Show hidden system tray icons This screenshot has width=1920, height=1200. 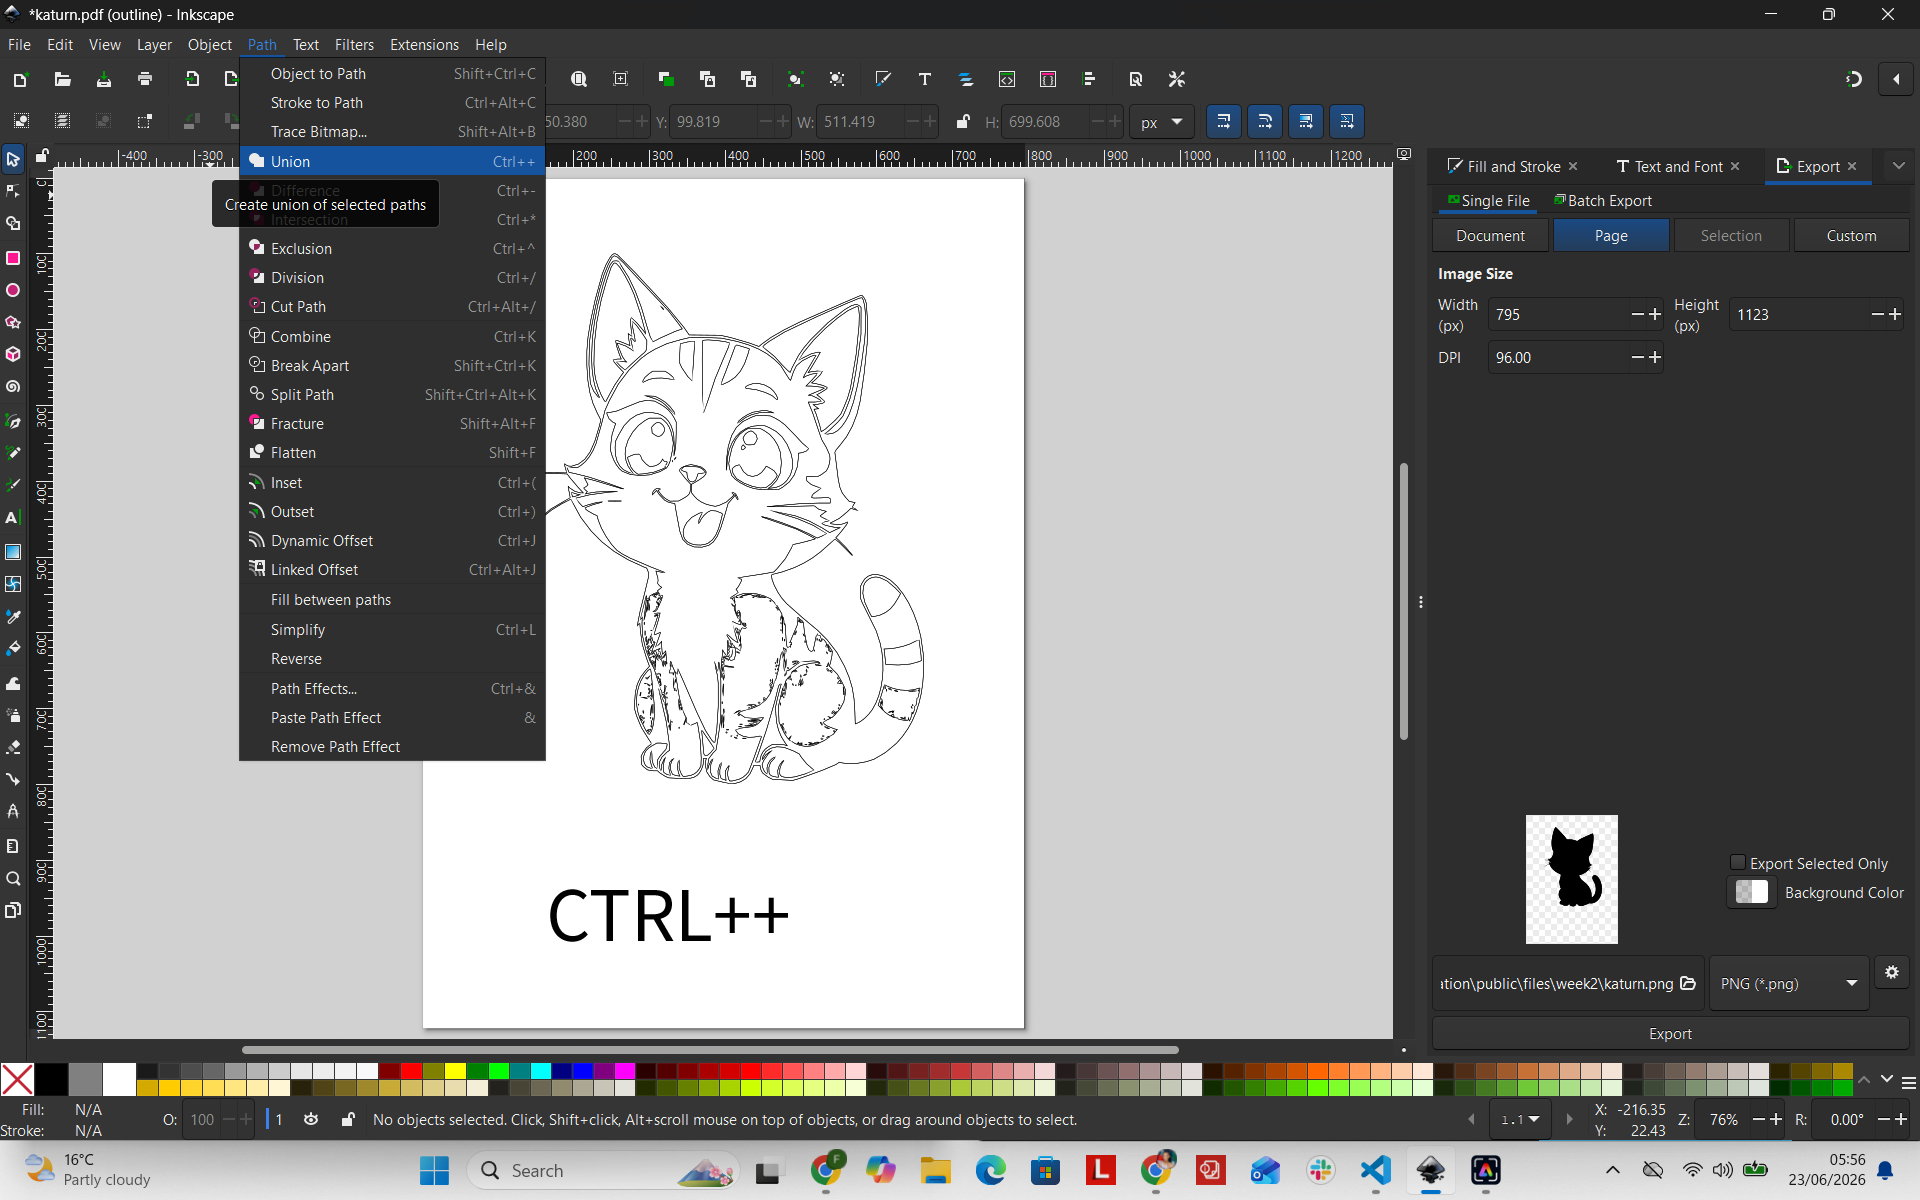click(1613, 1170)
